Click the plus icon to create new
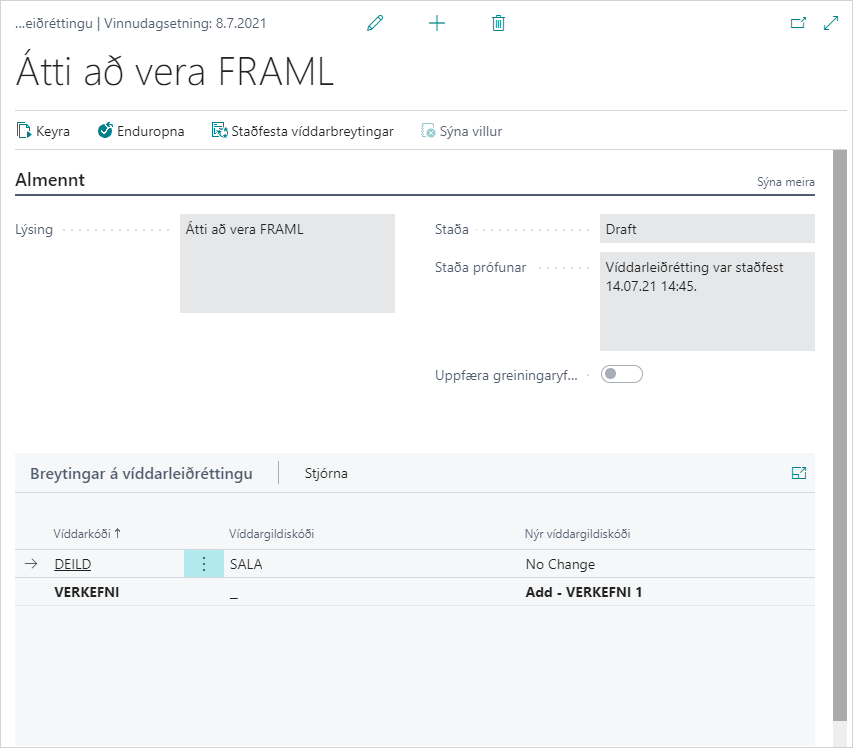Image resolution: width=853 pixels, height=748 pixels. point(437,23)
